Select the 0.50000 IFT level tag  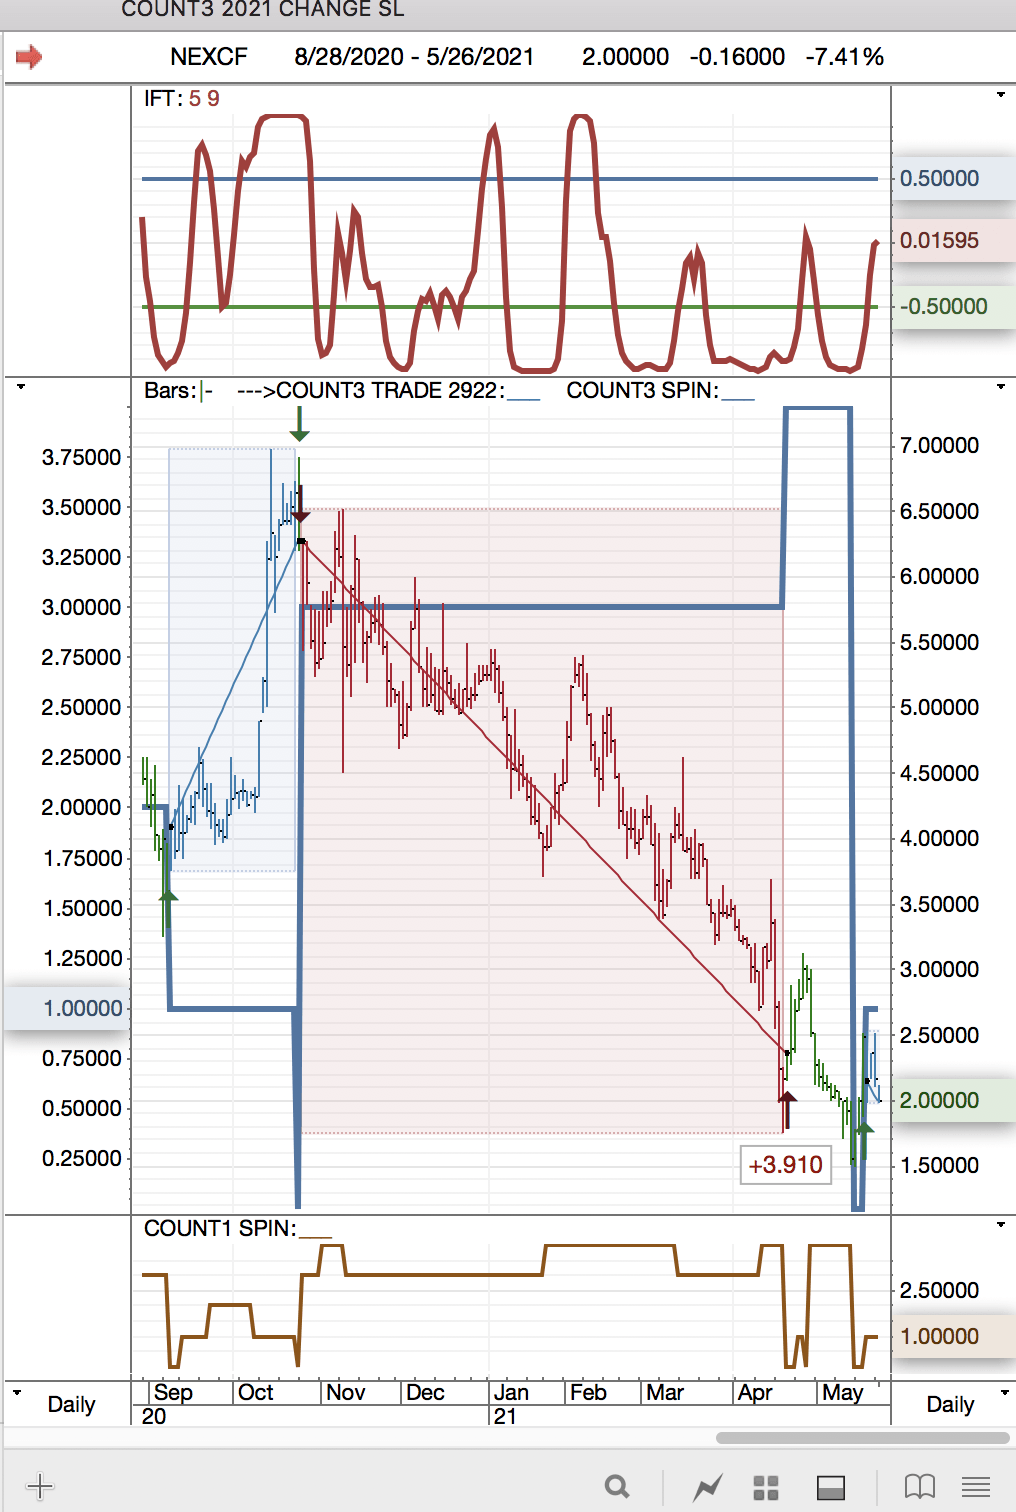click(953, 178)
